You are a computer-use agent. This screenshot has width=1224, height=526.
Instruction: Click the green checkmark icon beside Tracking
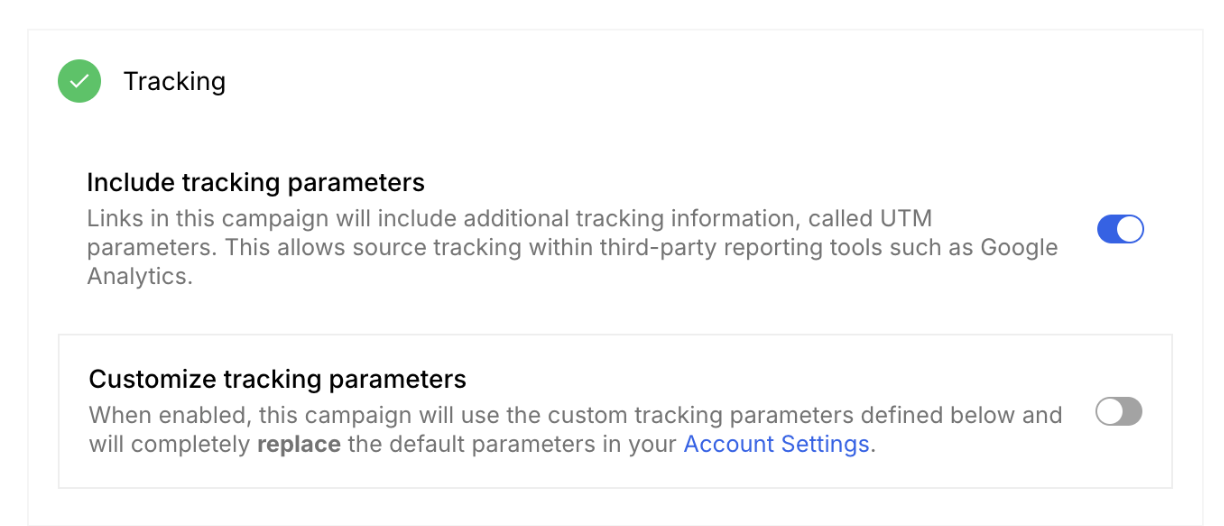click(79, 81)
